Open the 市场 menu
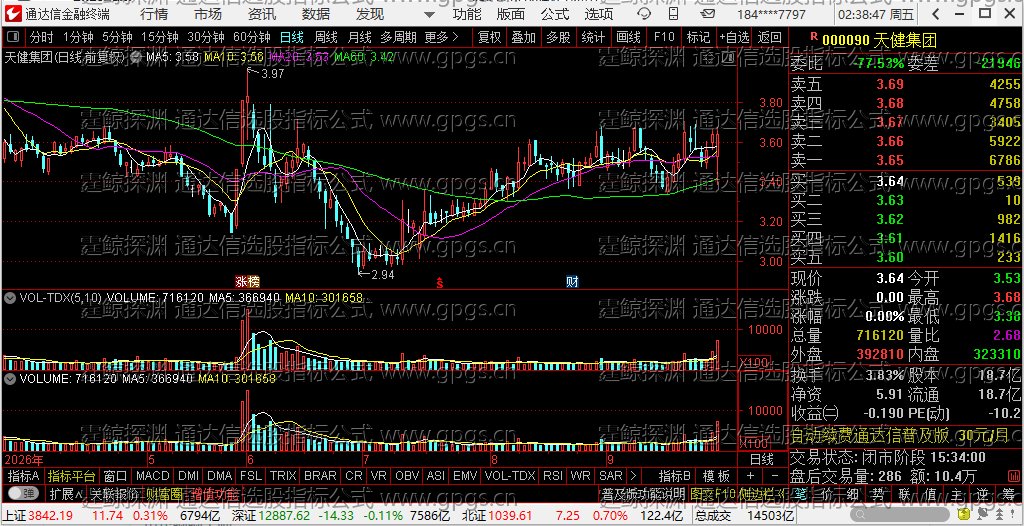Screen dimensions: 1024x526 pyautogui.click(x=208, y=14)
